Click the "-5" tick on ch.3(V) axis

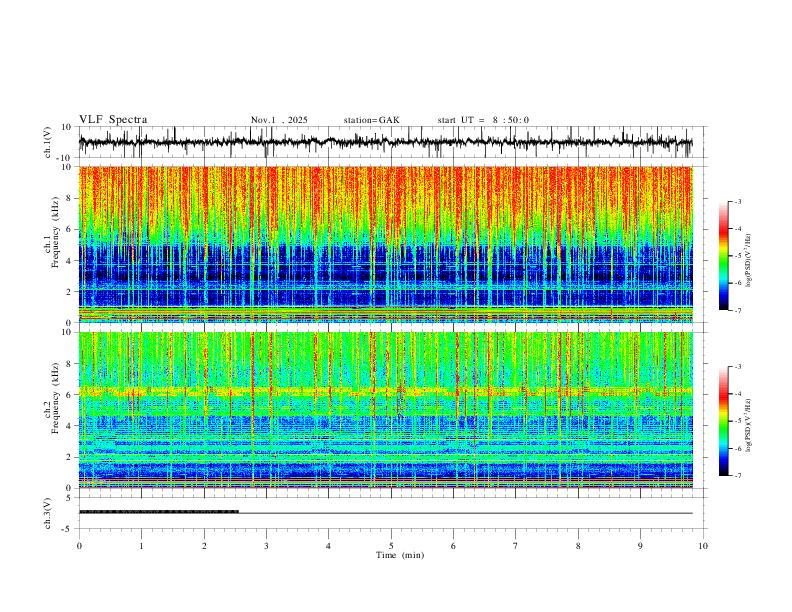[x=68, y=529]
